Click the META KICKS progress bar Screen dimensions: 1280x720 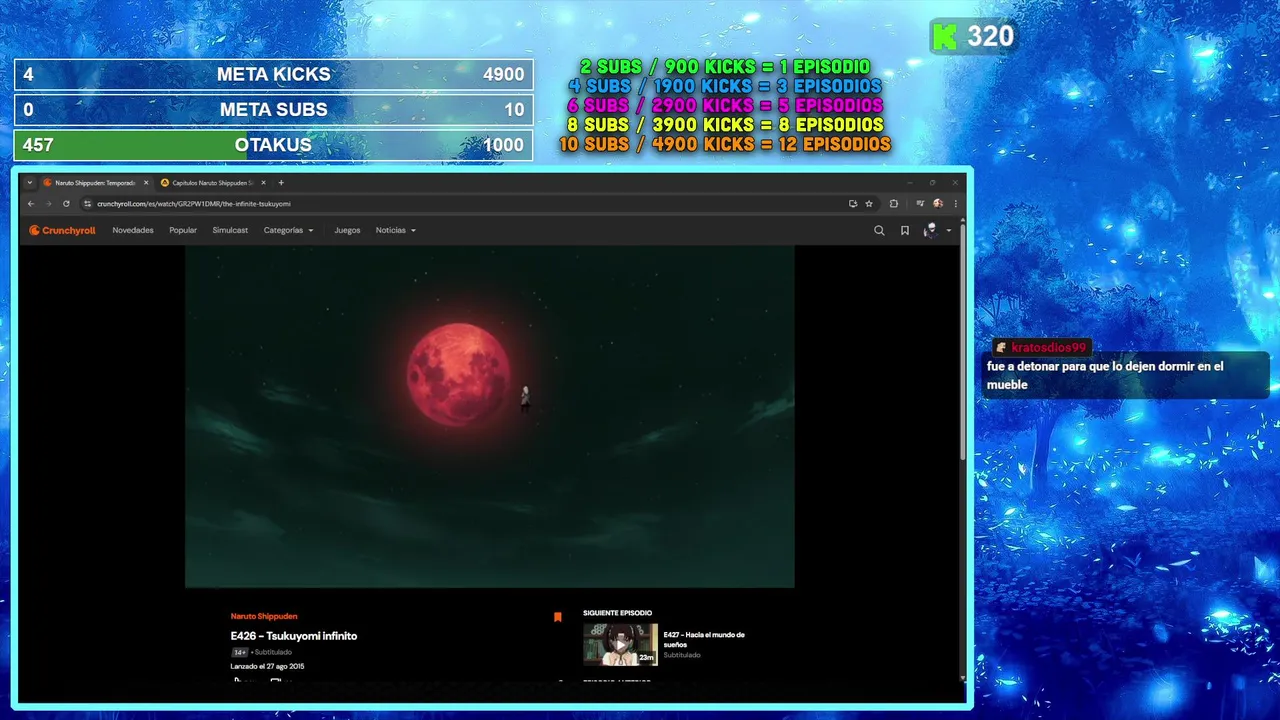click(273, 74)
